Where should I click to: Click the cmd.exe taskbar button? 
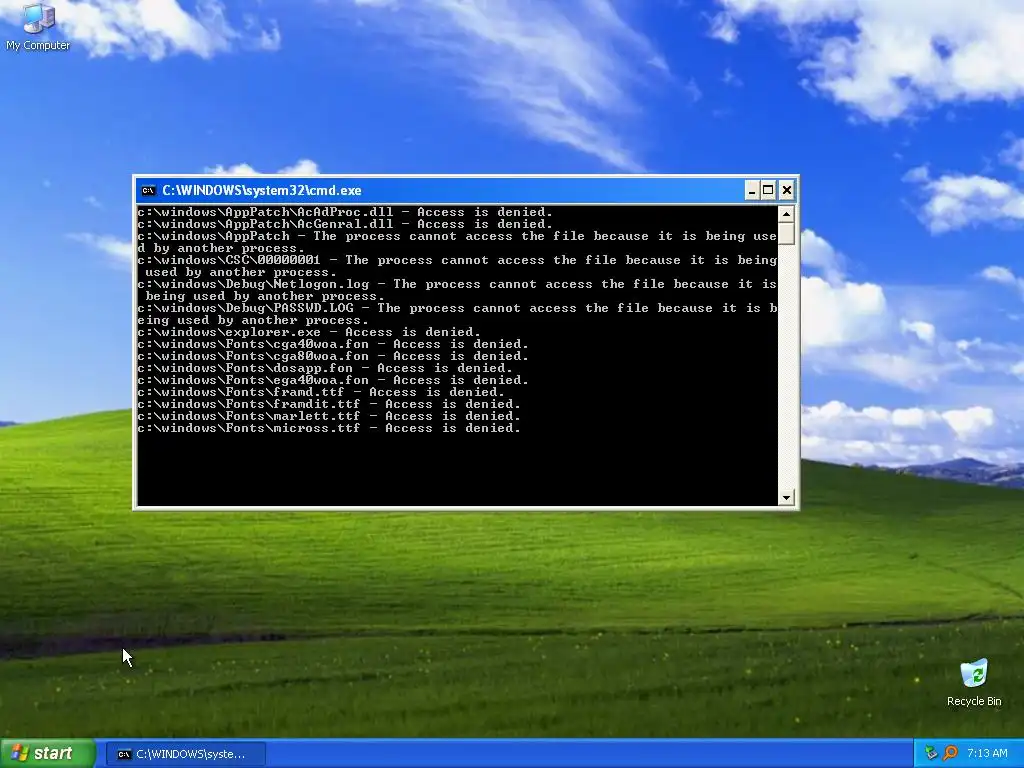coord(185,754)
